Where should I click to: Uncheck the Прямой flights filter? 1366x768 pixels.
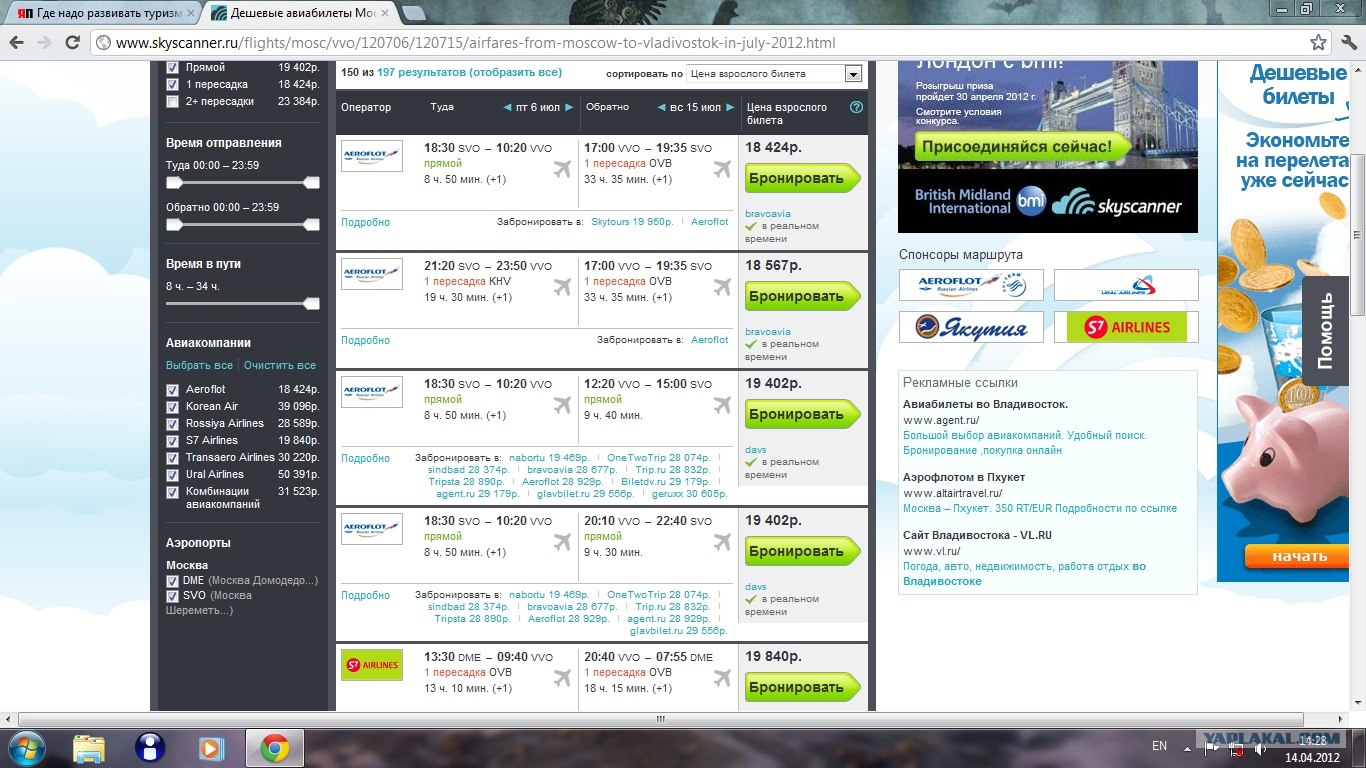tap(172, 67)
